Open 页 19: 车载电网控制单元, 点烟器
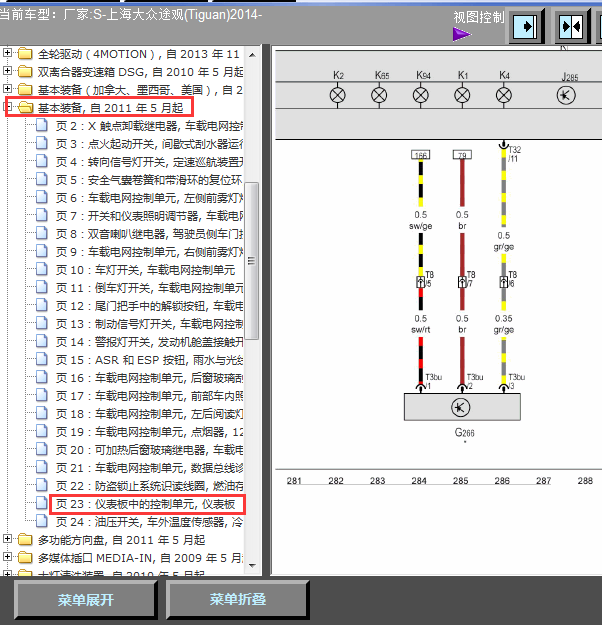Screen dimensions: 602x625 (150, 432)
